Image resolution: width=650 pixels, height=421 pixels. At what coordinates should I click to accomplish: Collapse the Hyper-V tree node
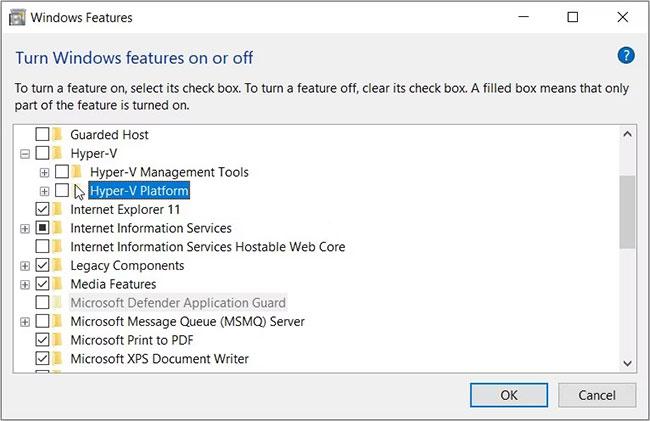tap(25, 154)
